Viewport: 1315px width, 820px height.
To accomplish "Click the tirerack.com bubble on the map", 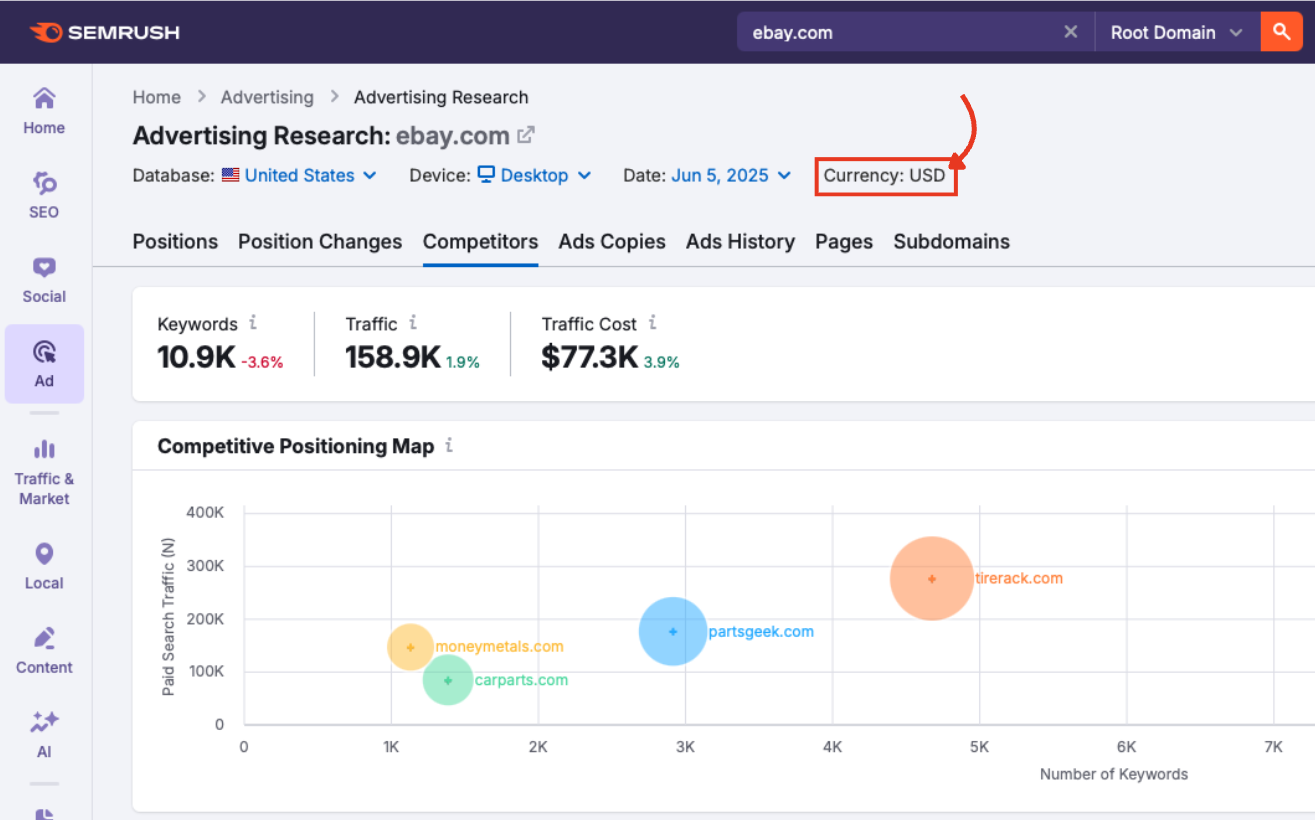I will point(931,578).
